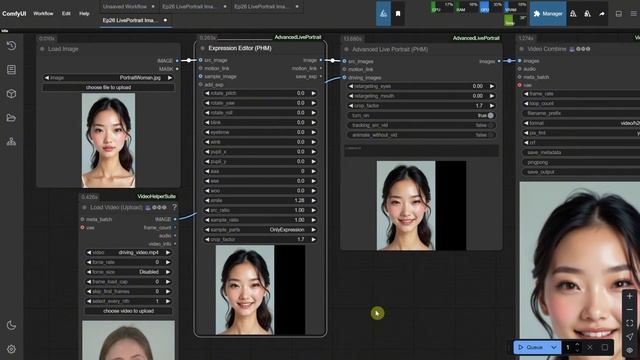Run workflow with the Queue button
Image resolution: width=640 pixels, height=360 pixels.
click(531, 347)
